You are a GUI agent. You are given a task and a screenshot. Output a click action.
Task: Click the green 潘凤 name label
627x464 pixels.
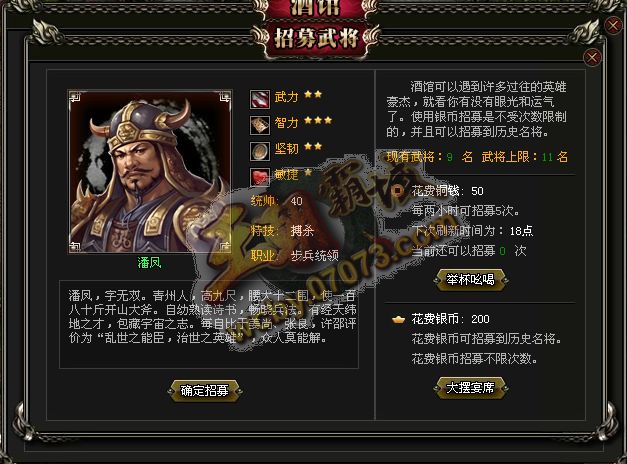click(x=149, y=263)
